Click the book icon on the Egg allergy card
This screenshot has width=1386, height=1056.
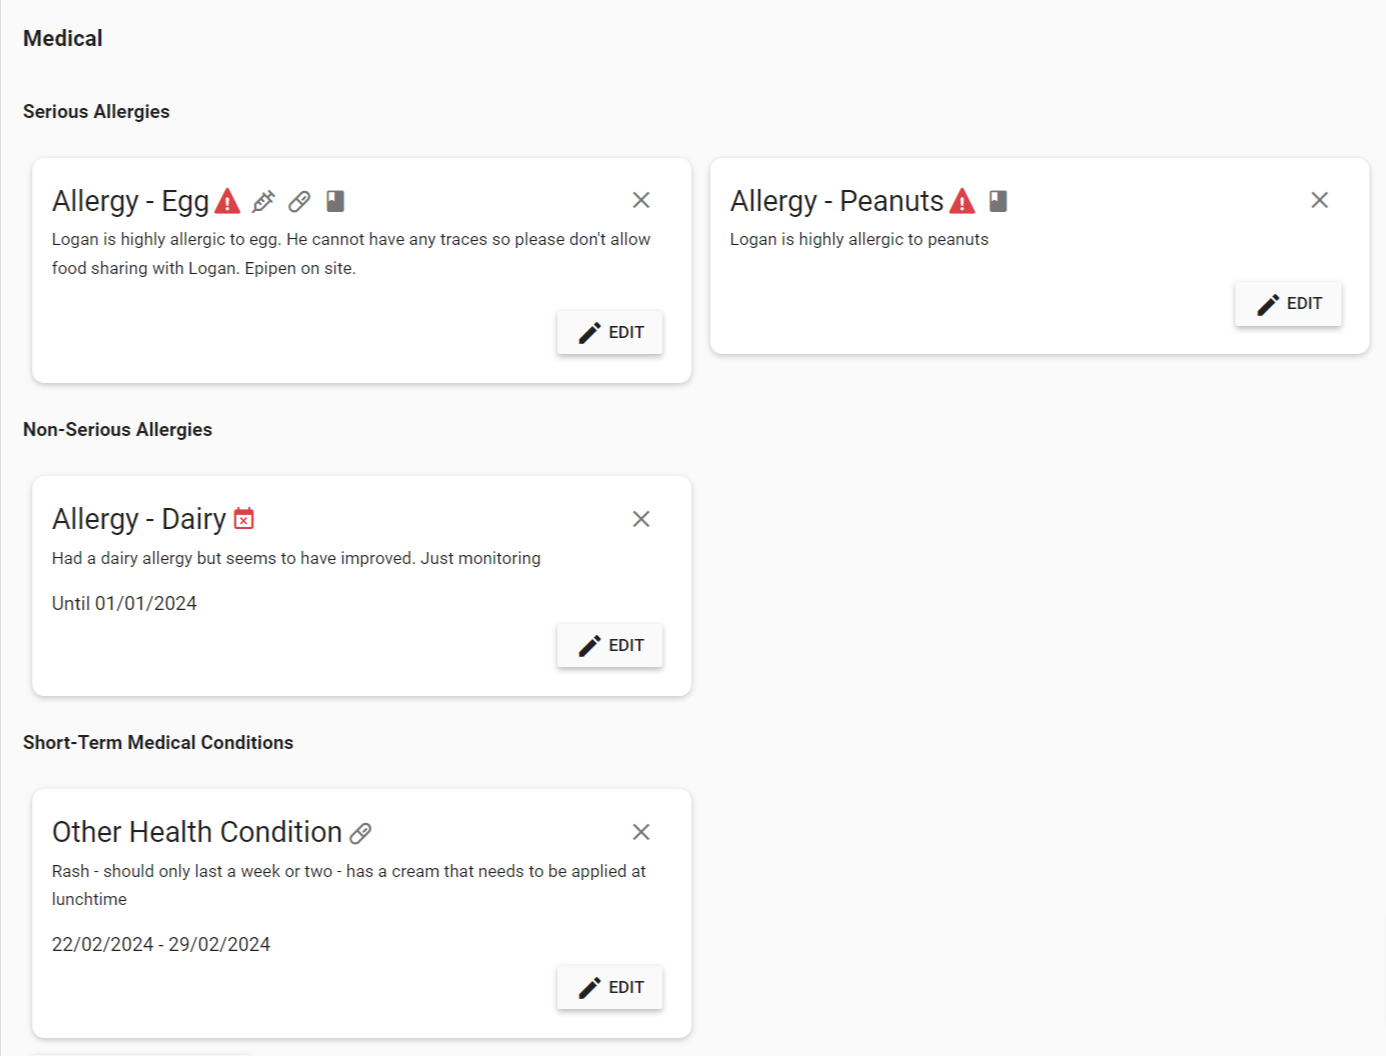pyautogui.click(x=335, y=201)
